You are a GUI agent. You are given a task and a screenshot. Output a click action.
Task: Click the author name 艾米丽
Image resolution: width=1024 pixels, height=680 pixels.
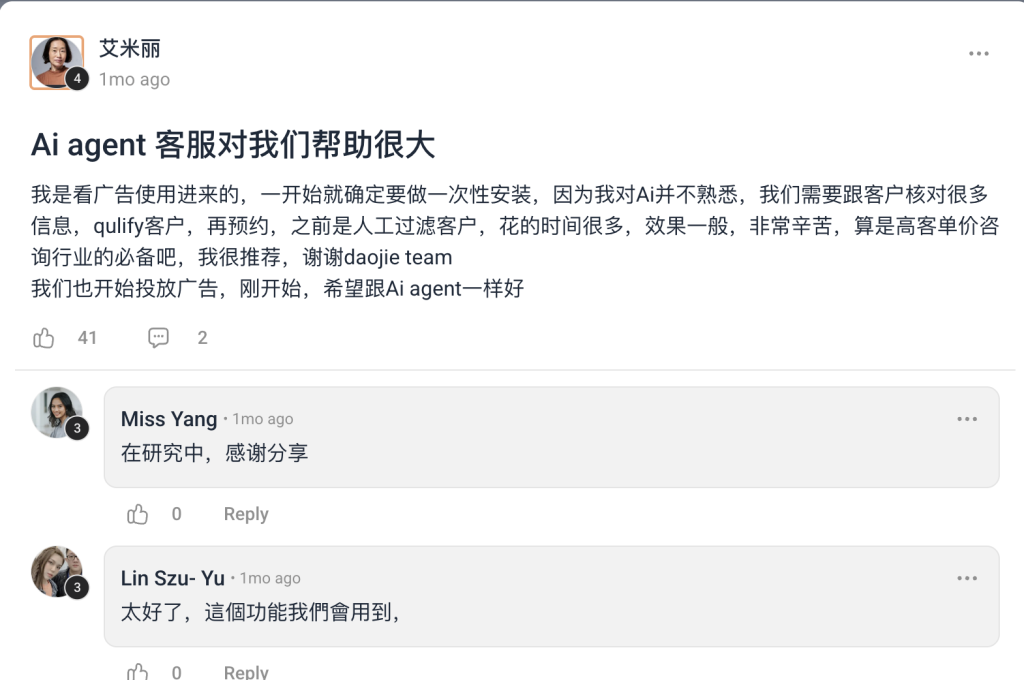coord(129,48)
